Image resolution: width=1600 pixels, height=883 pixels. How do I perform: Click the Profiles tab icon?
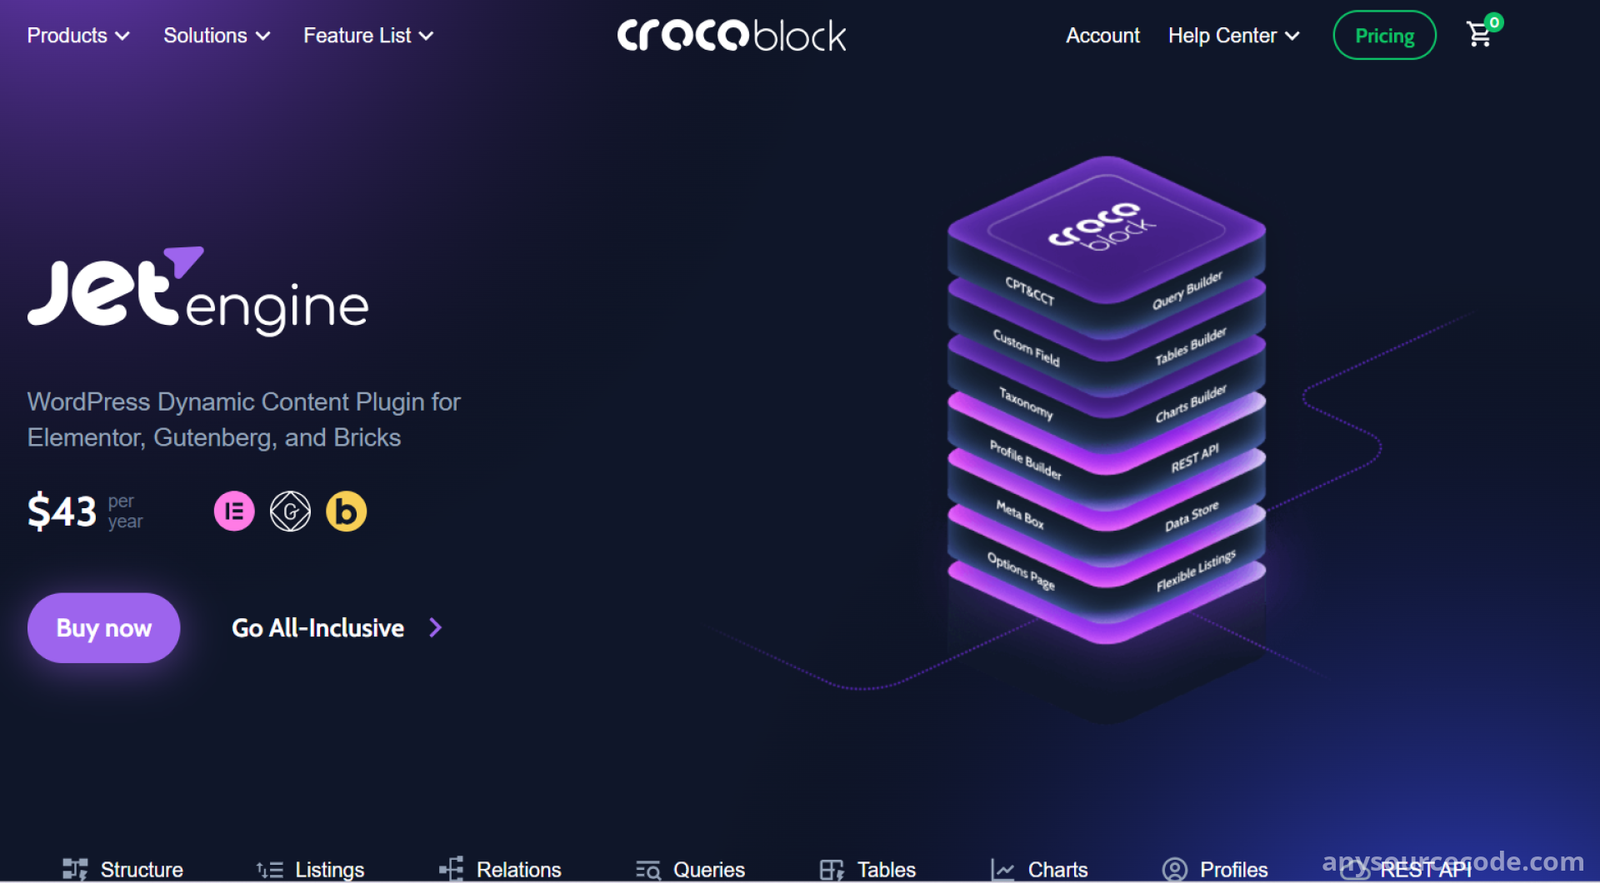click(1175, 869)
